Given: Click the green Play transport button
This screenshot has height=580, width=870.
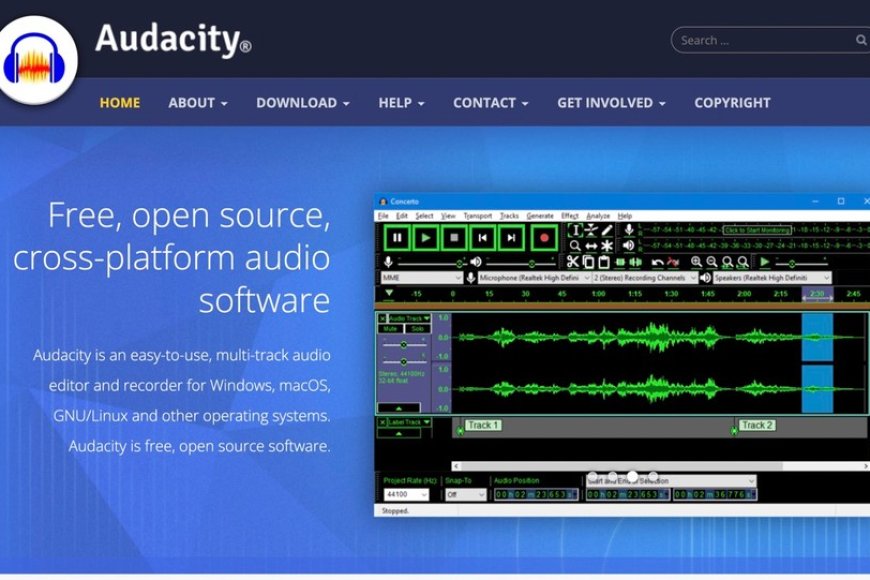Looking at the screenshot, I should 426,238.
